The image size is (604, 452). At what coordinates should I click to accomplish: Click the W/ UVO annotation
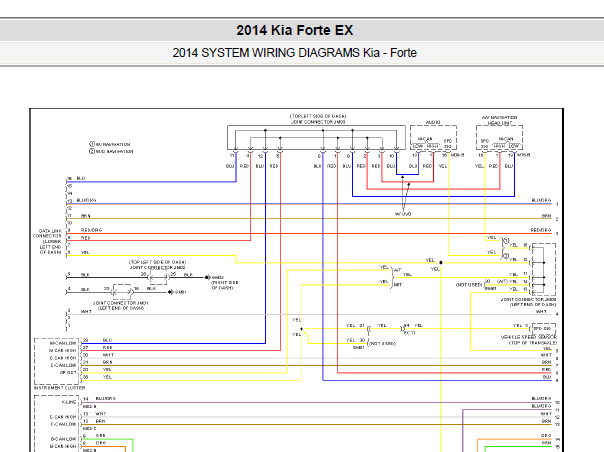coord(403,214)
